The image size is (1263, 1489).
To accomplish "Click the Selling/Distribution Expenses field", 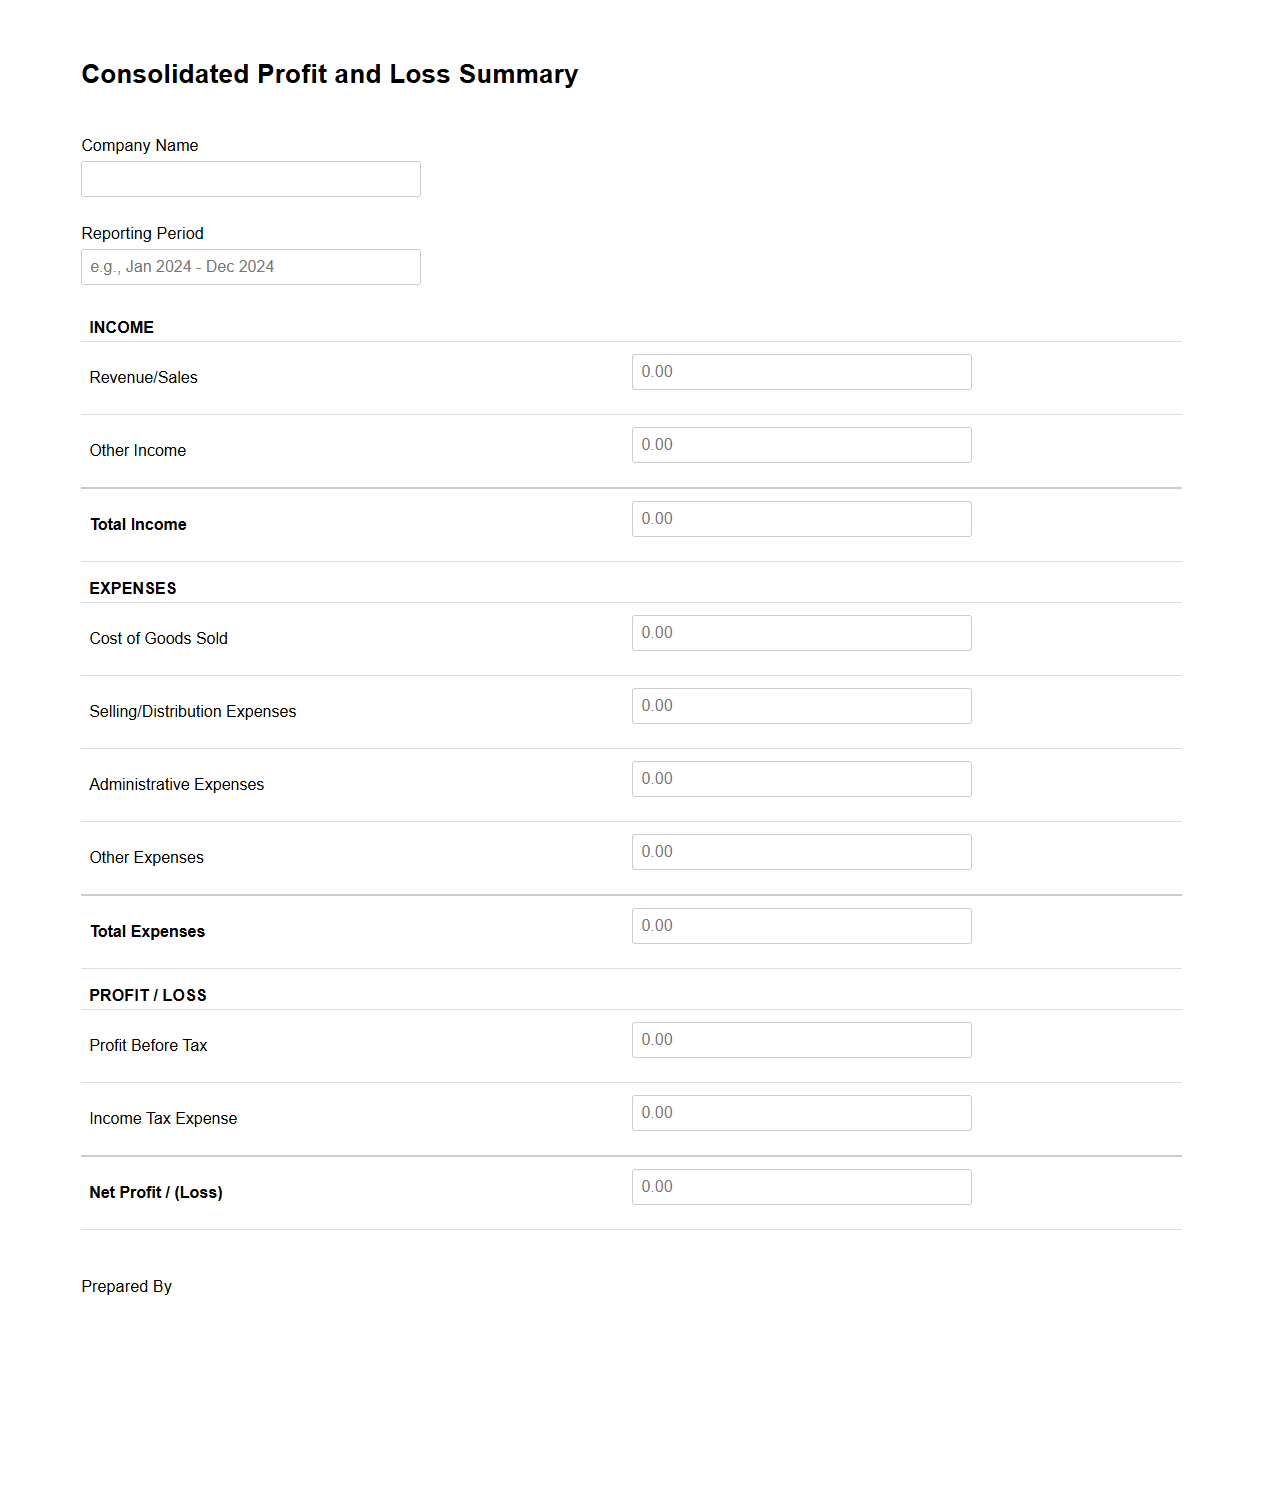I will 800,705.
